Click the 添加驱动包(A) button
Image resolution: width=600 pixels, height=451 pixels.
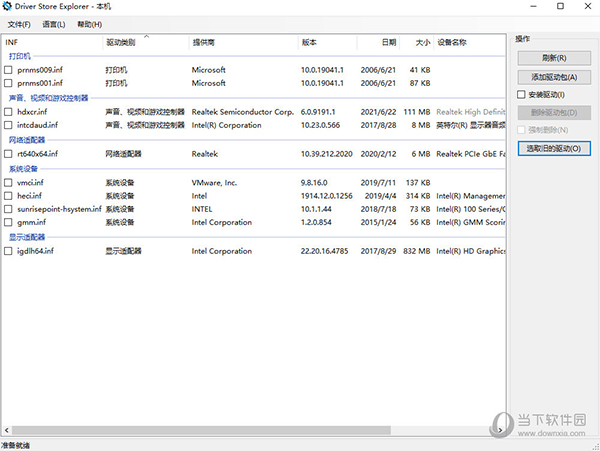(x=555, y=77)
